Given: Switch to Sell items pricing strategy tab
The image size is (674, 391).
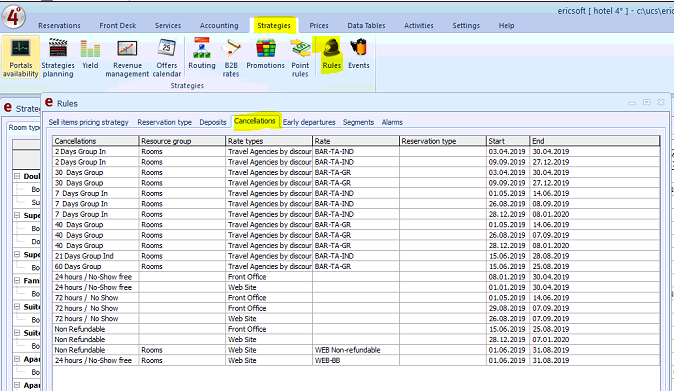Looking at the screenshot, I should [89, 122].
